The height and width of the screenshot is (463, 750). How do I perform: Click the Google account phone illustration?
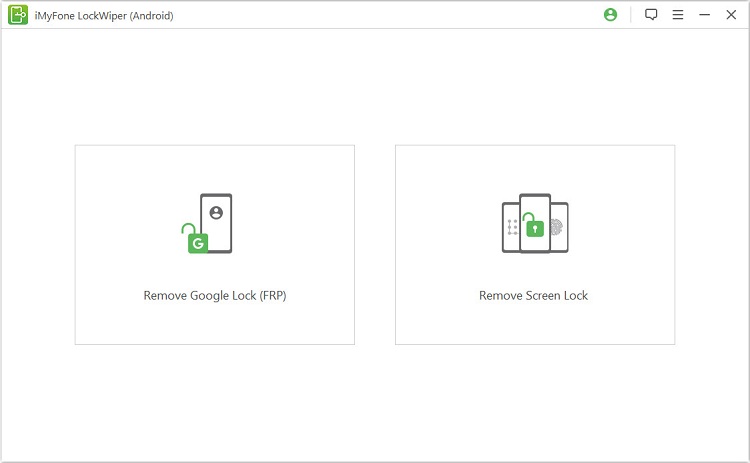pos(216,222)
